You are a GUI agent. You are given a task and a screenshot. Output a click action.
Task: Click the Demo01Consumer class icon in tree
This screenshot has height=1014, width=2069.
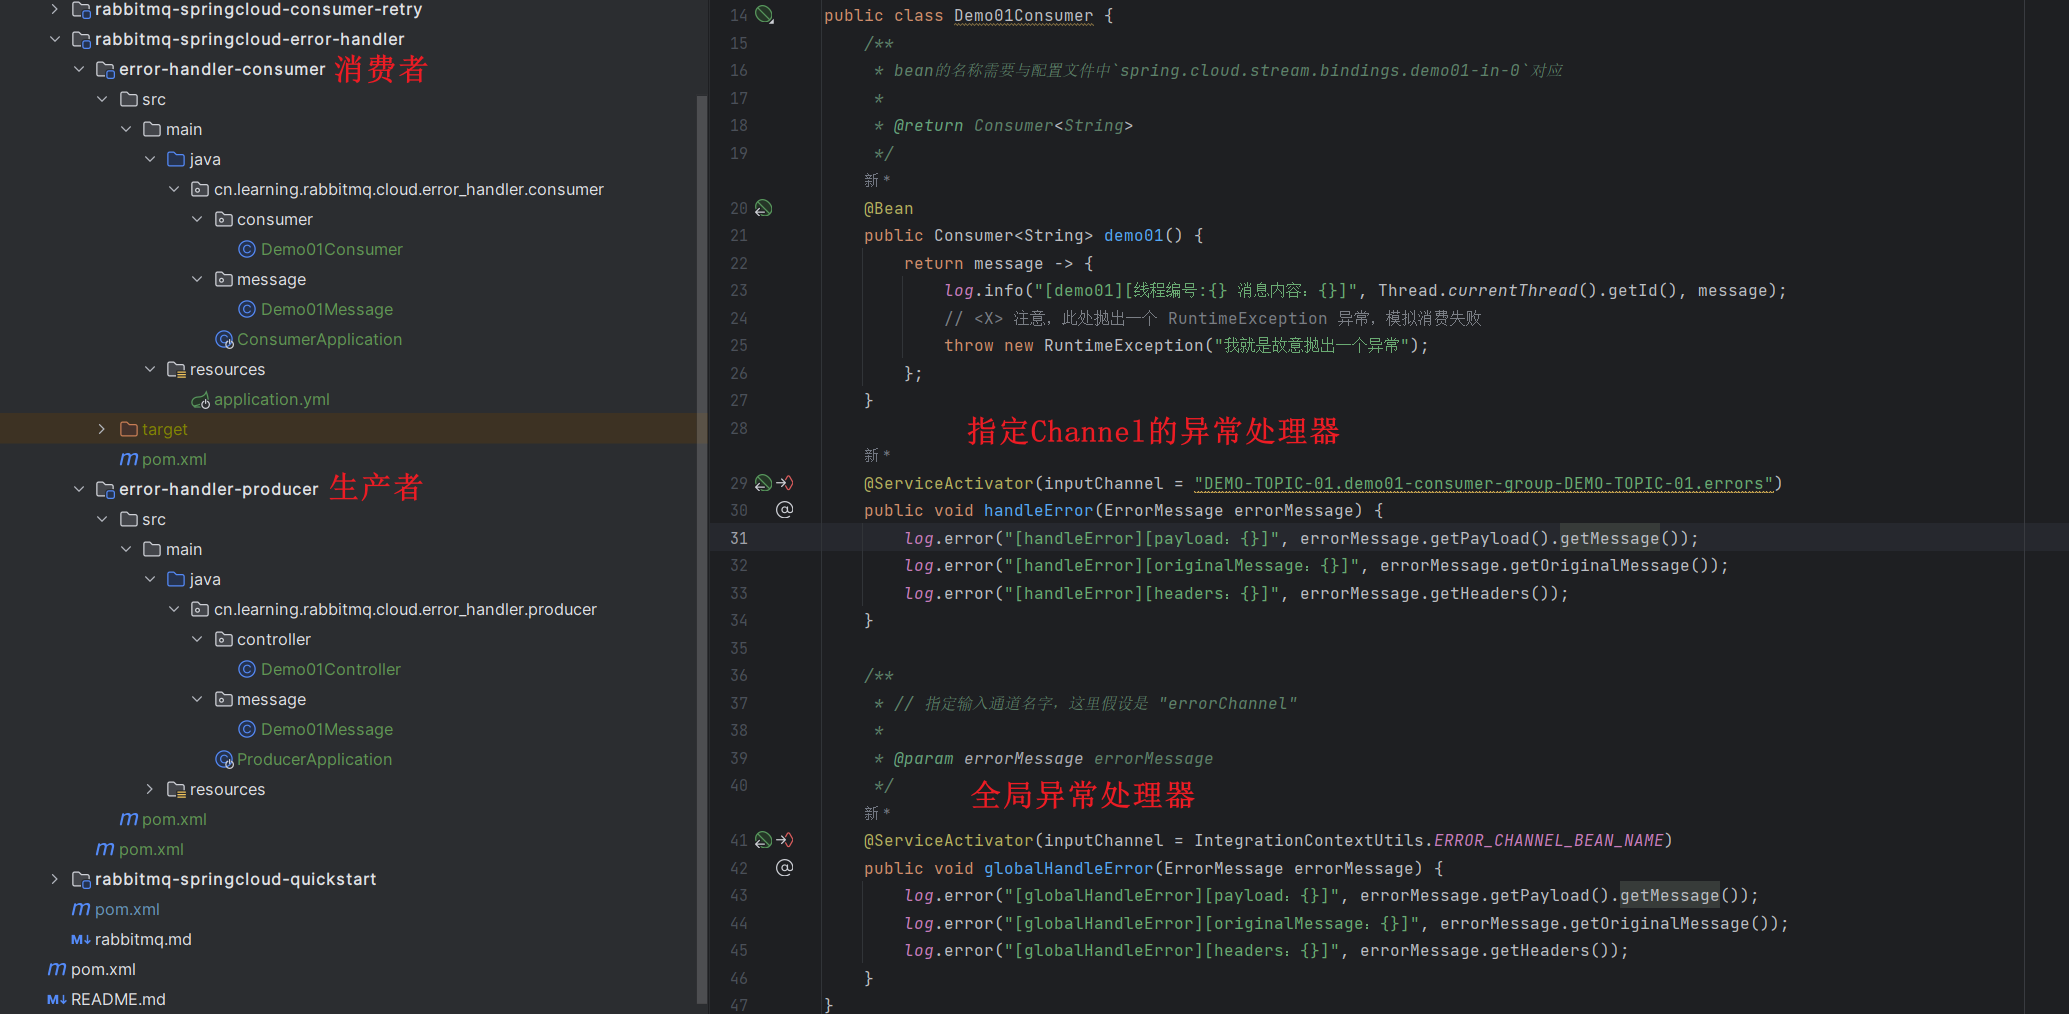pos(247,249)
